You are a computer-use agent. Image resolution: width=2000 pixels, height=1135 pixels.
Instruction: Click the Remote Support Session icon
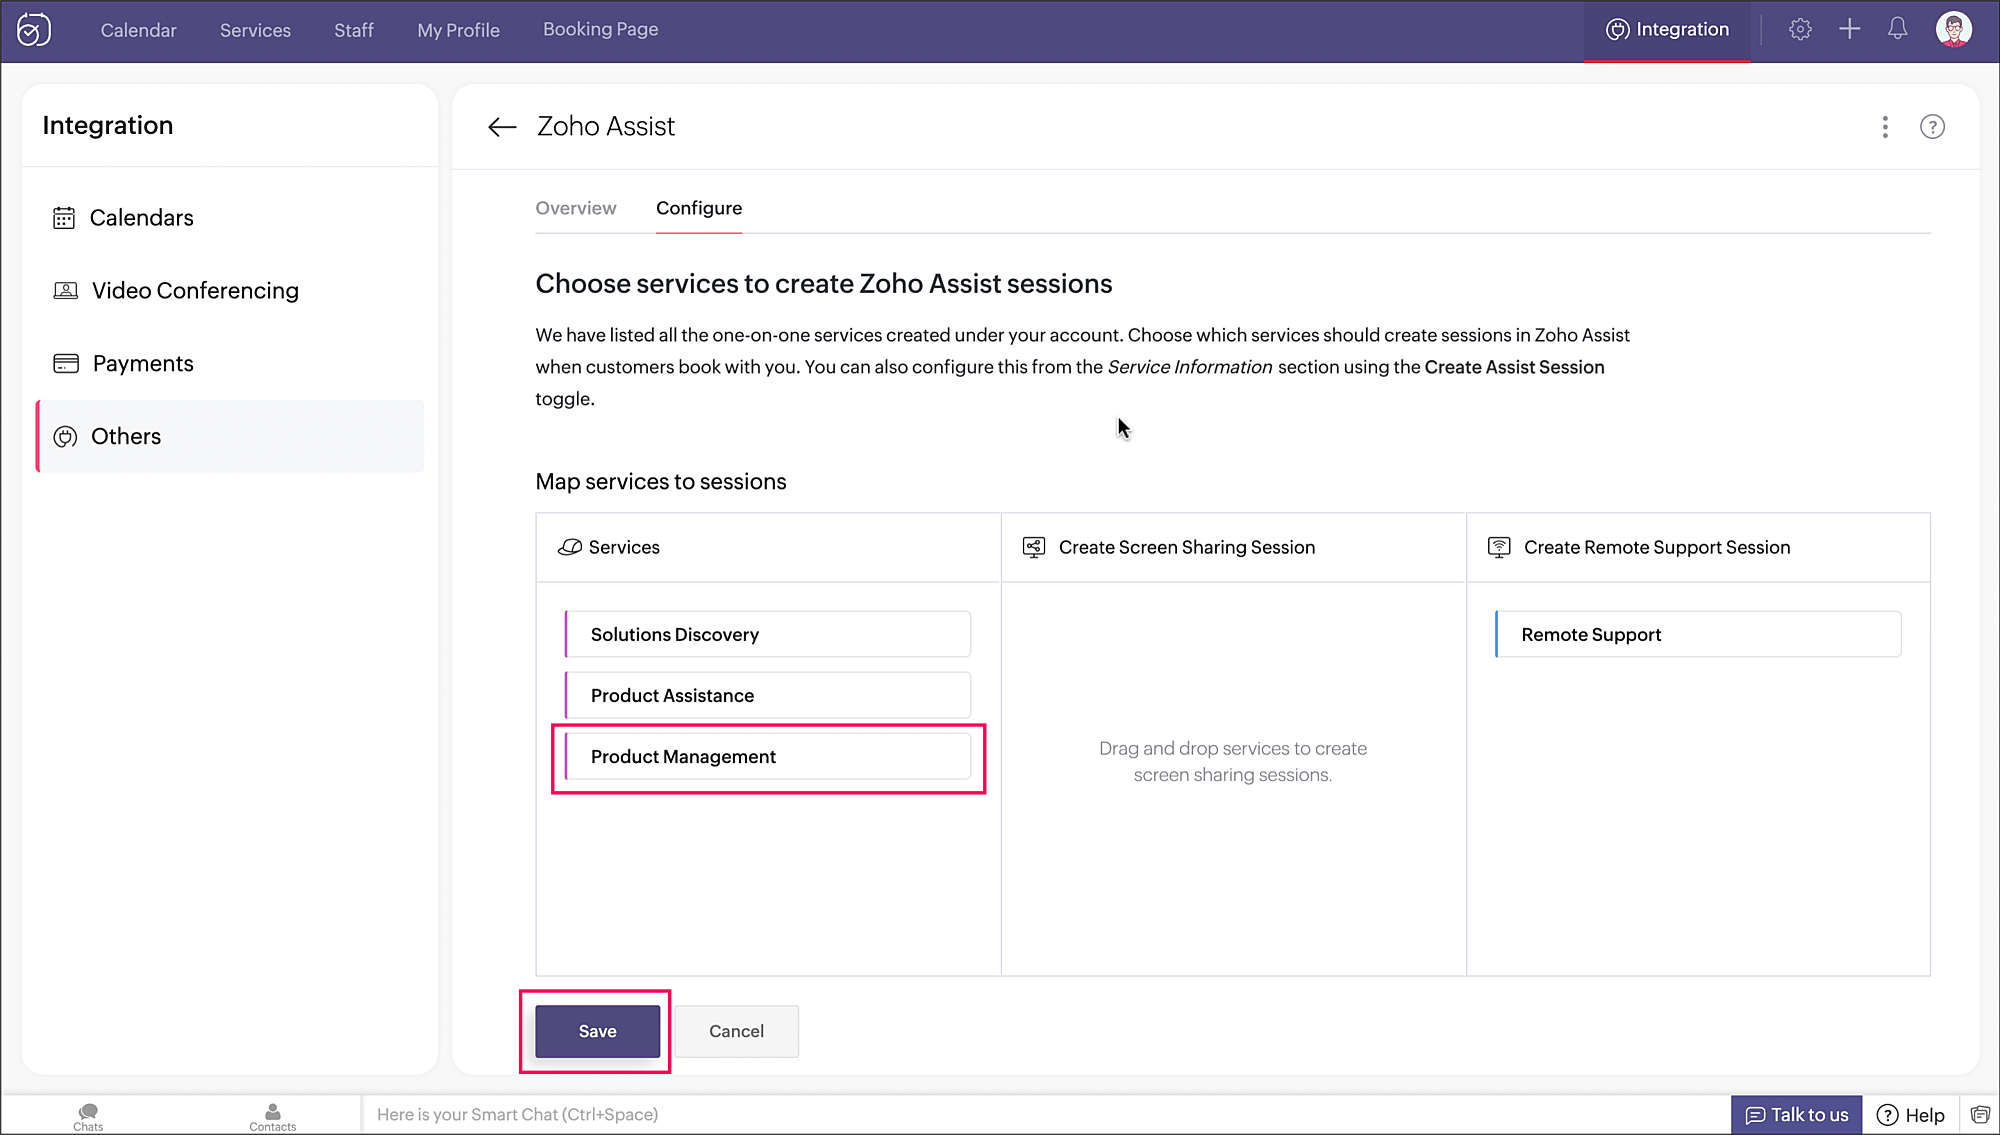(1499, 547)
